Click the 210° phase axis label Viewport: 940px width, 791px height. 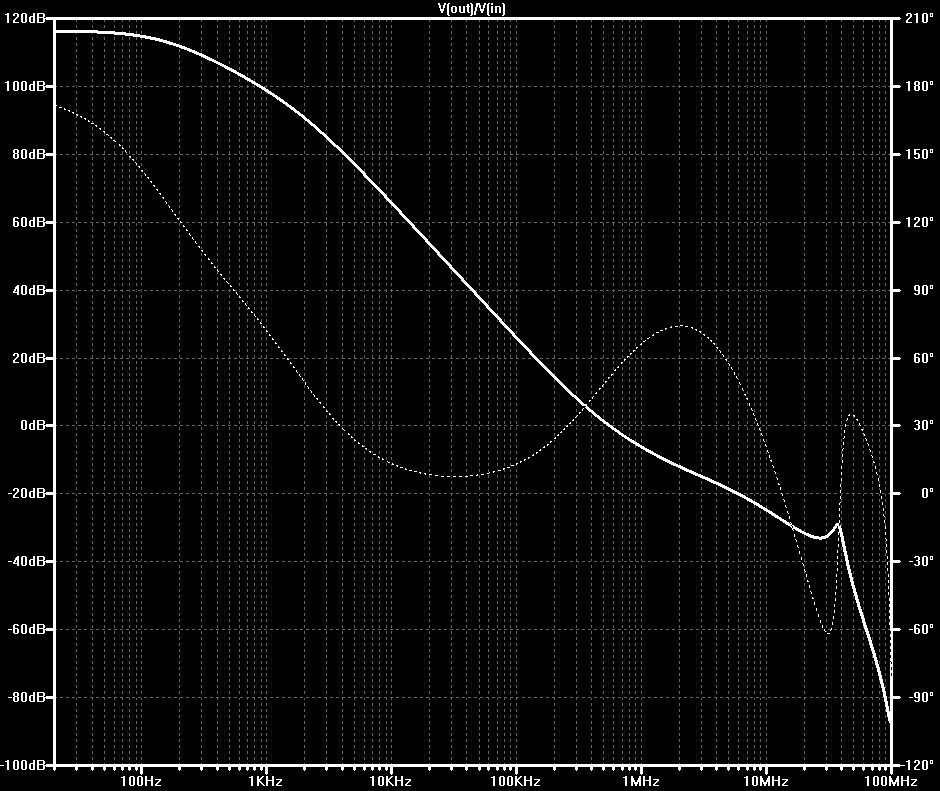919,19
